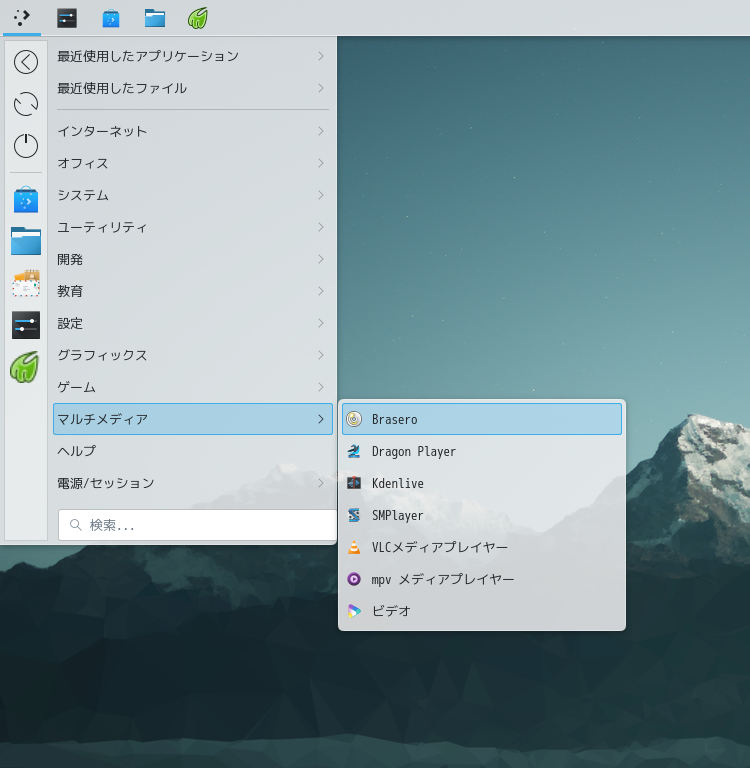Open the Discover shopping bag favorite in the sidebar
The width and height of the screenshot is (750, 768).
click(26, 200)
